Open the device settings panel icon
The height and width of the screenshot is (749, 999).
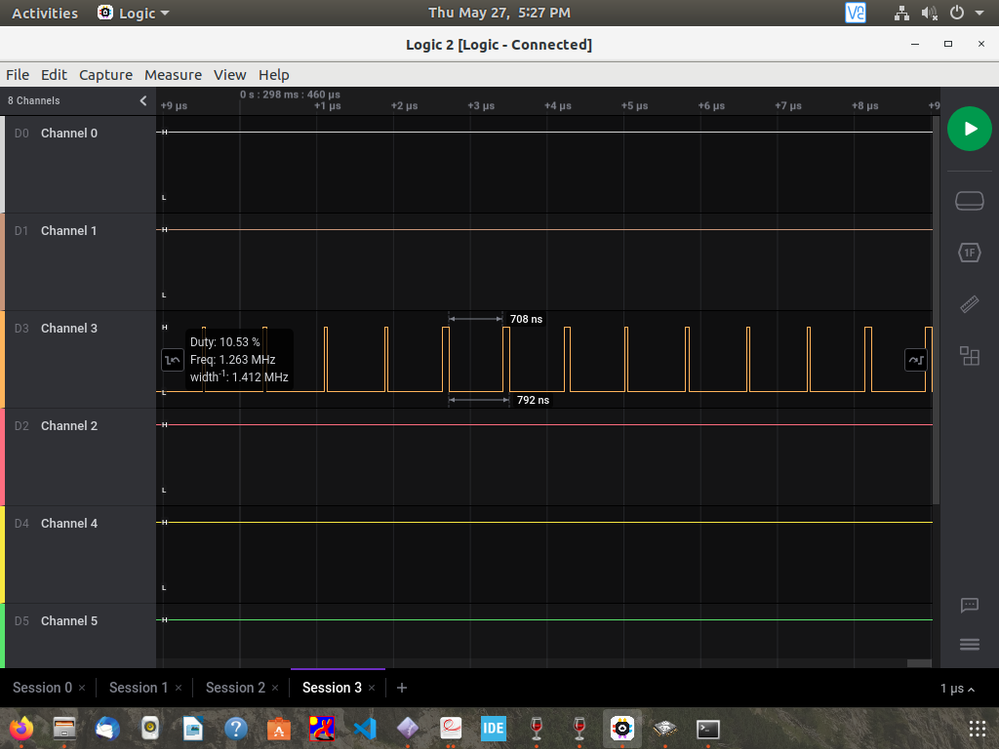(x=969, y=201)
